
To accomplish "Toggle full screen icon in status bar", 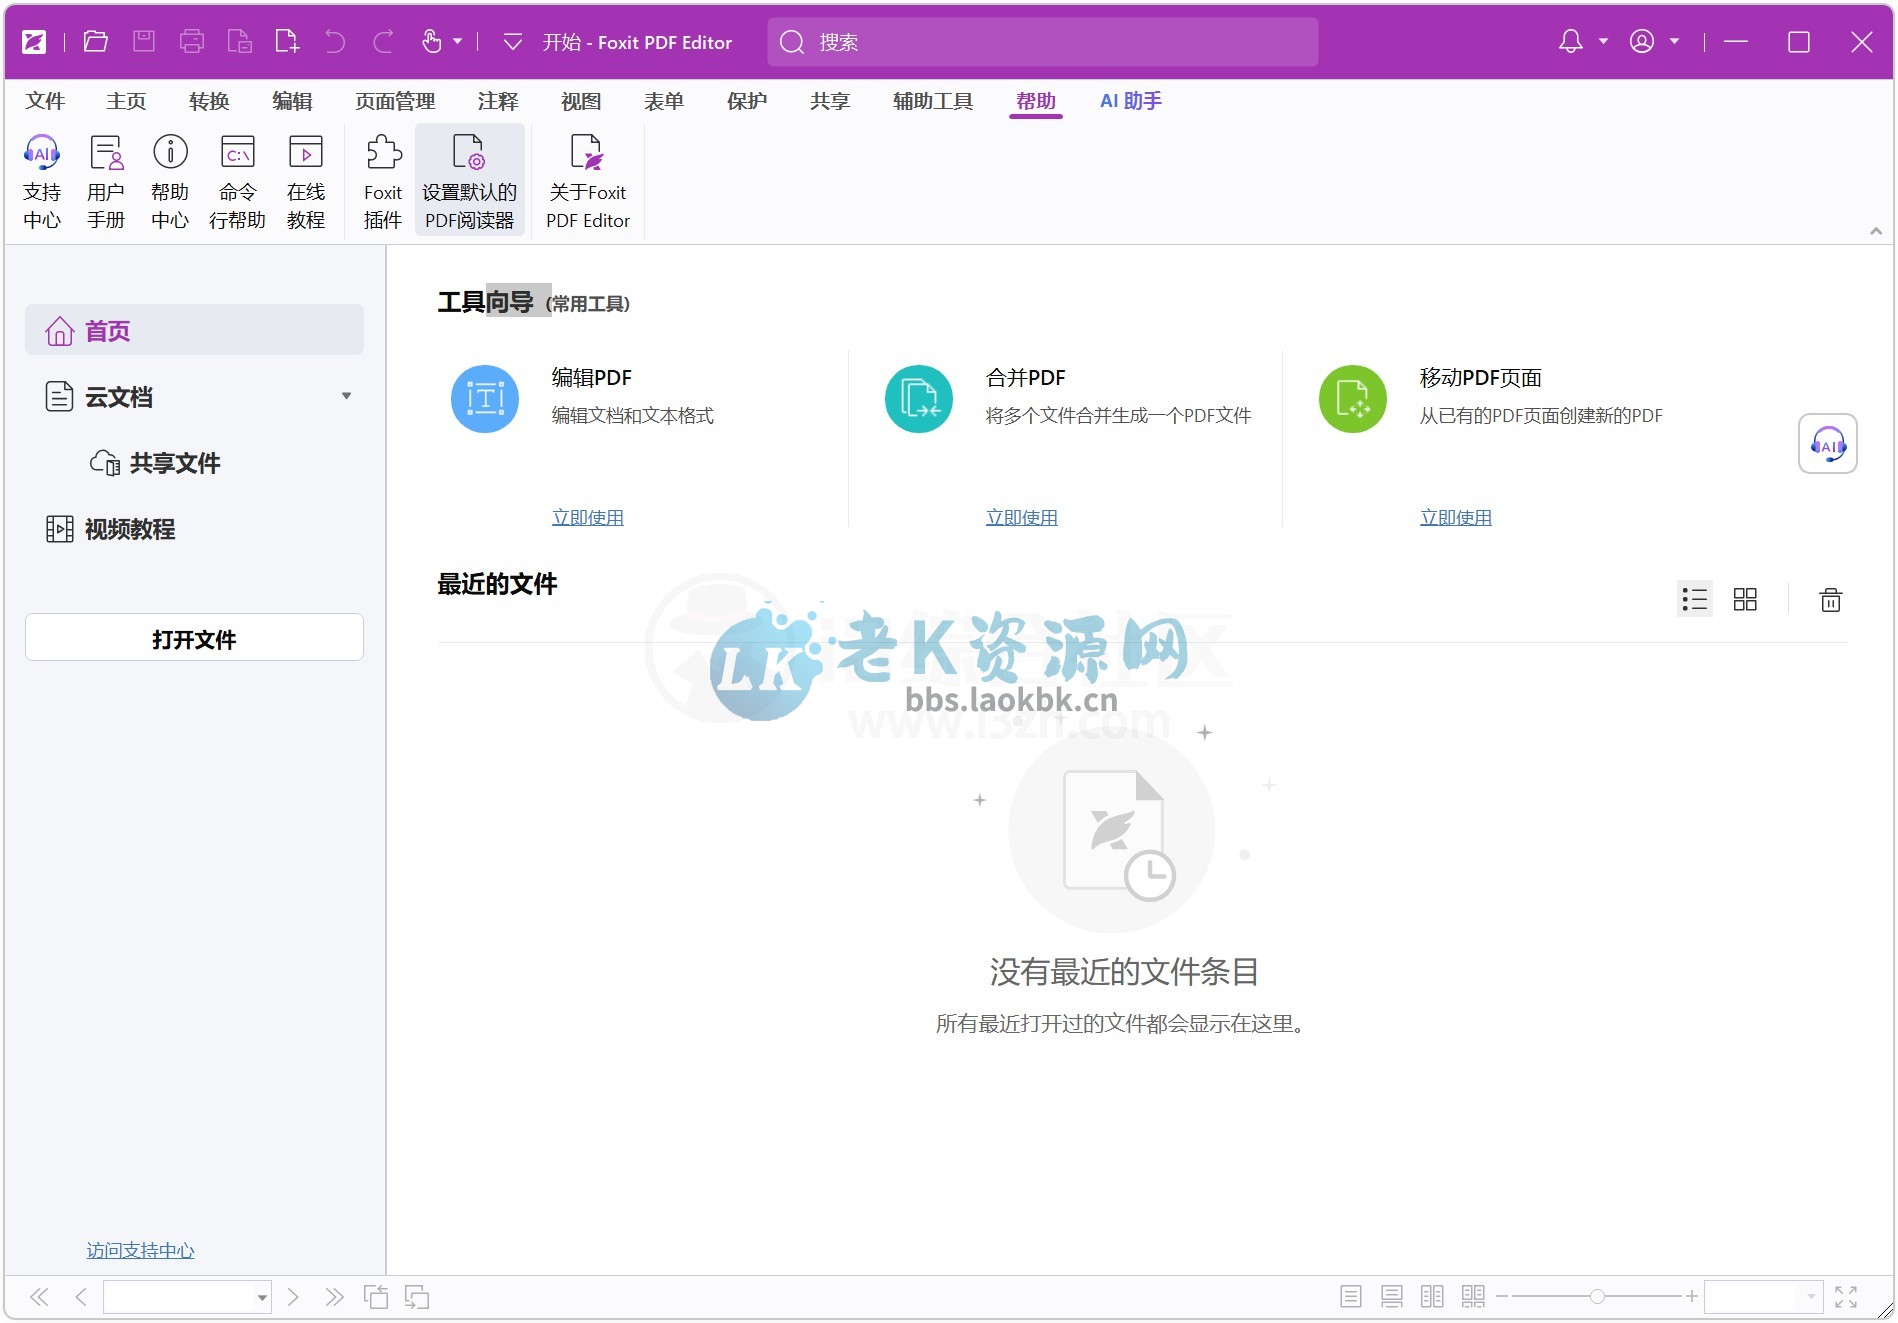I will 1846,1297.
